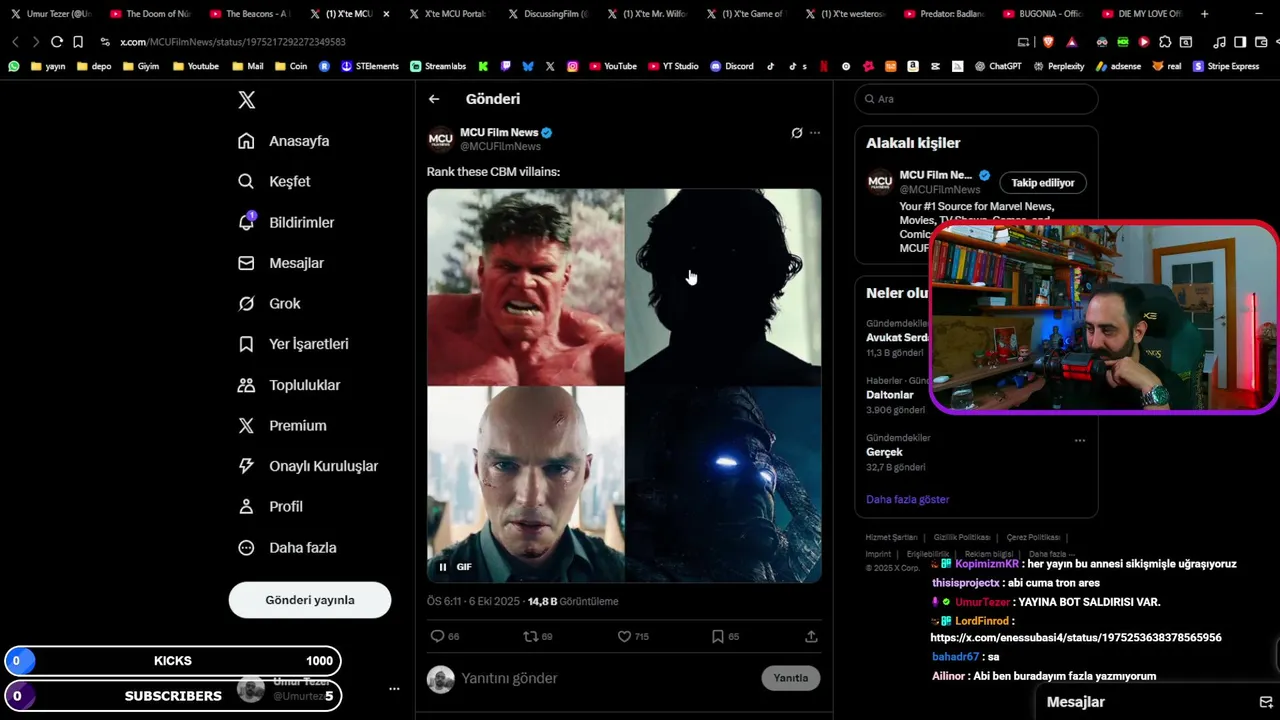Switch to BUGONIA YouTube tab
The image size is (1280, 720).
[1044, 14]
